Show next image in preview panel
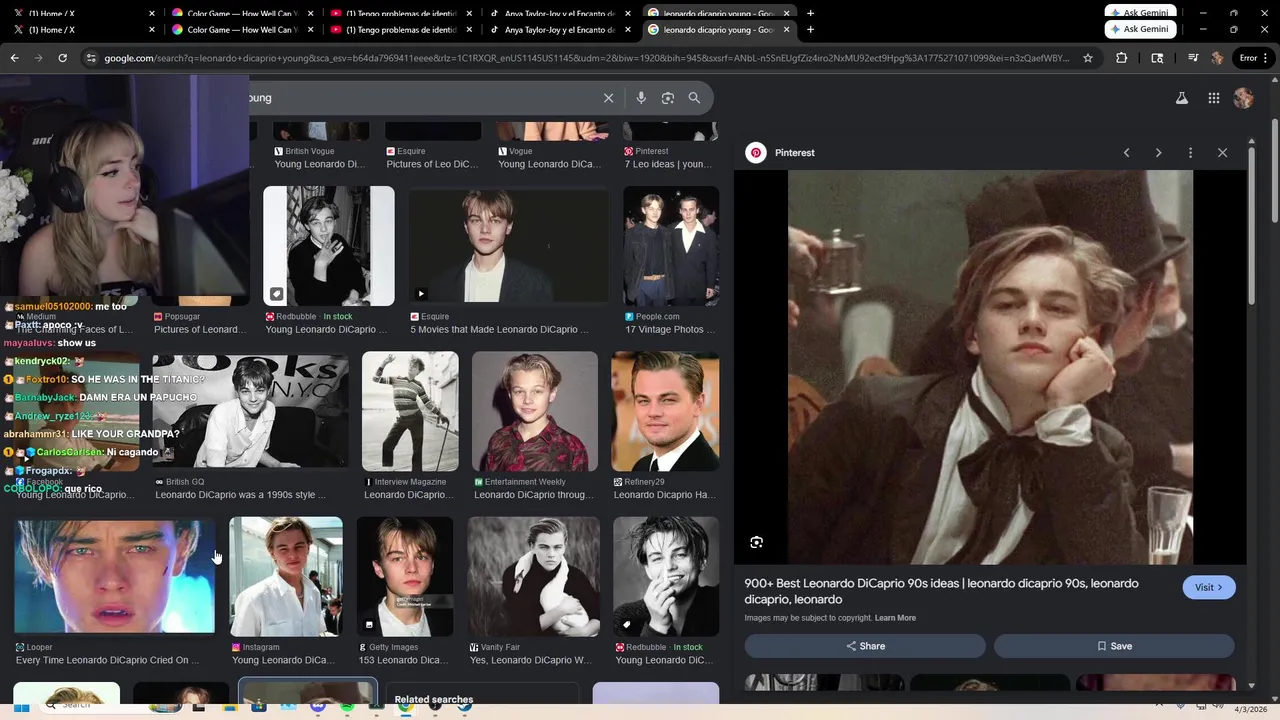Screen dimensions: 1280x720 (x=1158, y=153)
